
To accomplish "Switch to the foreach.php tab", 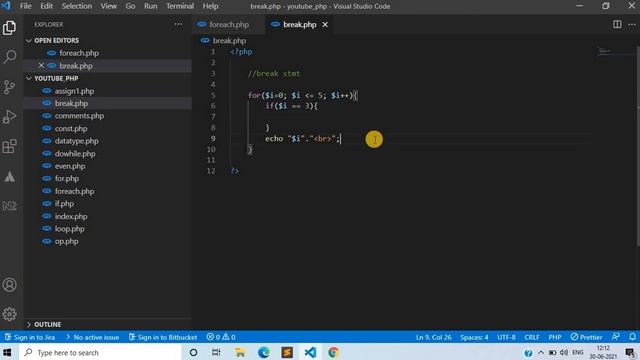I will (x=229, y=24).
